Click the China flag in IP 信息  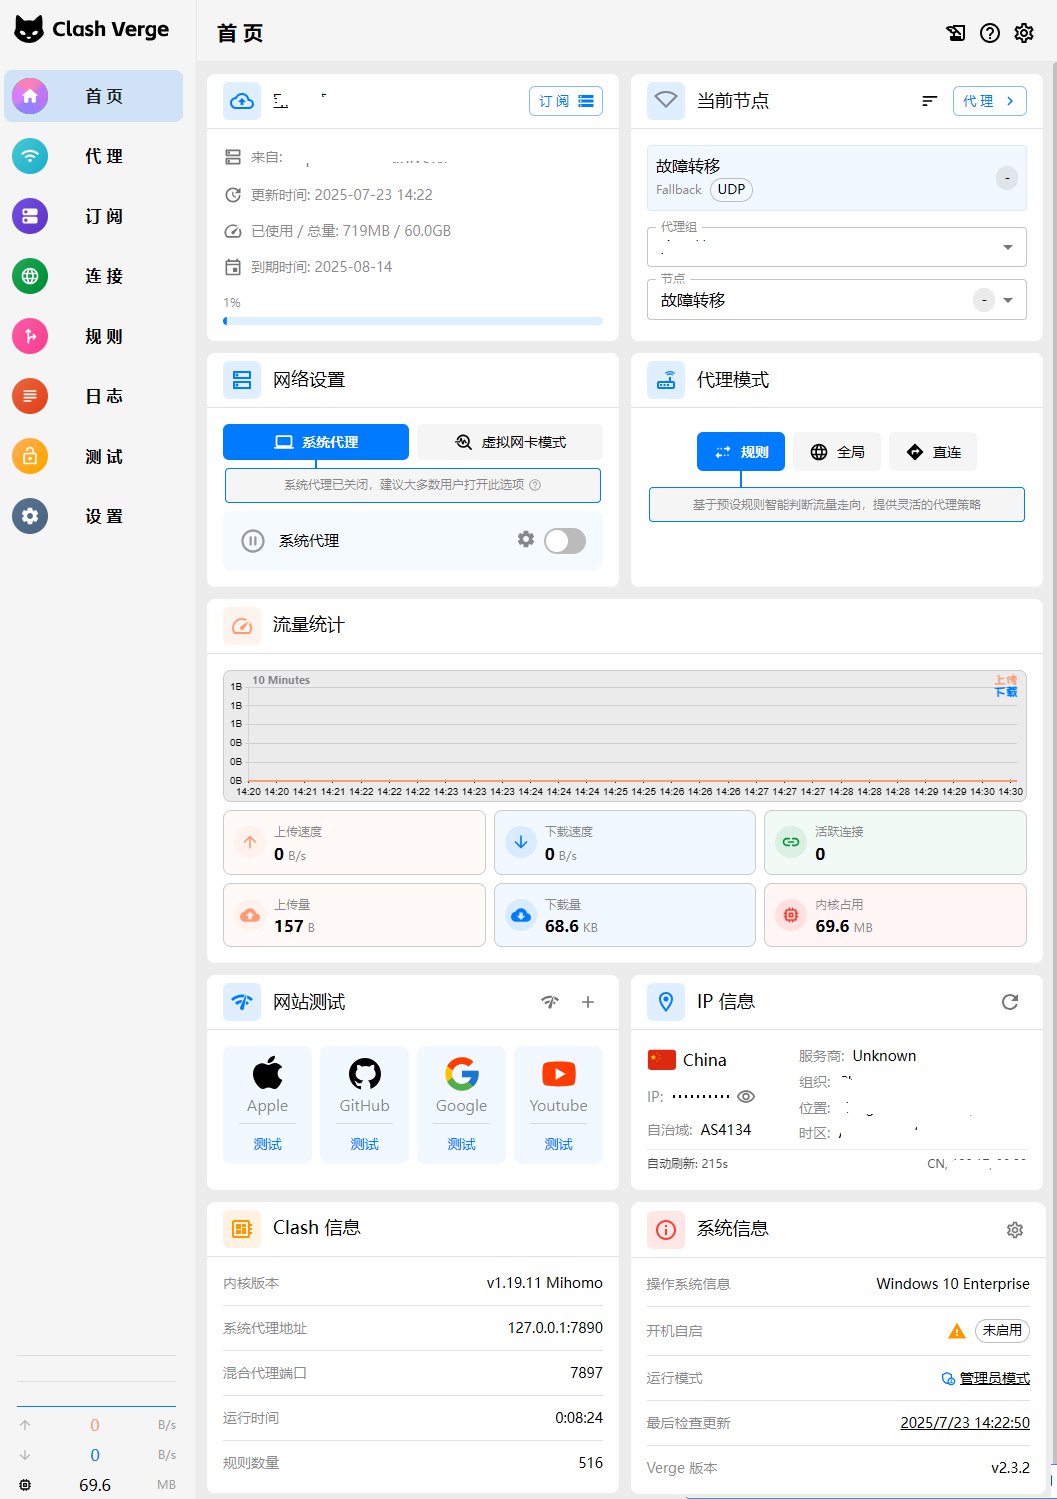pos(662,1060)
